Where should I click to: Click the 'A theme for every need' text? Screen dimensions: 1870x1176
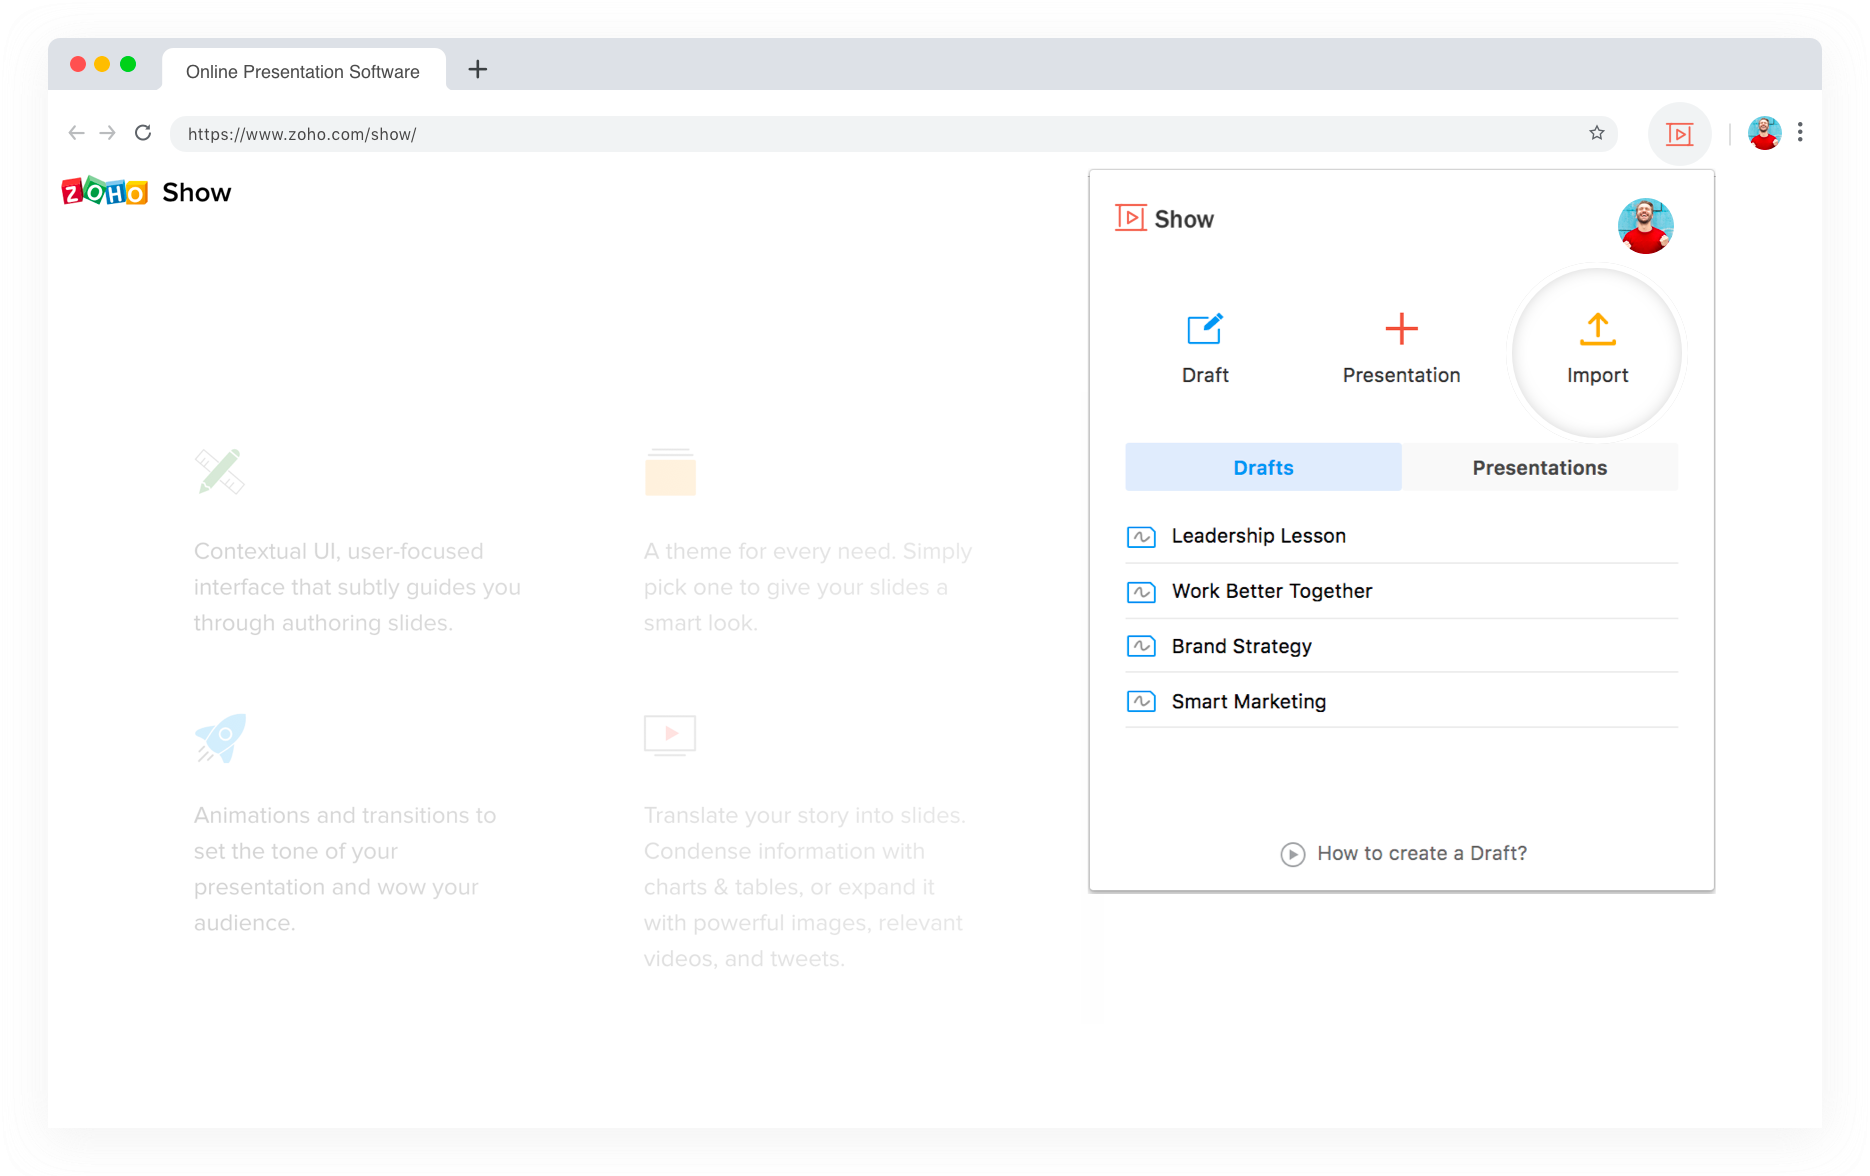808,587
